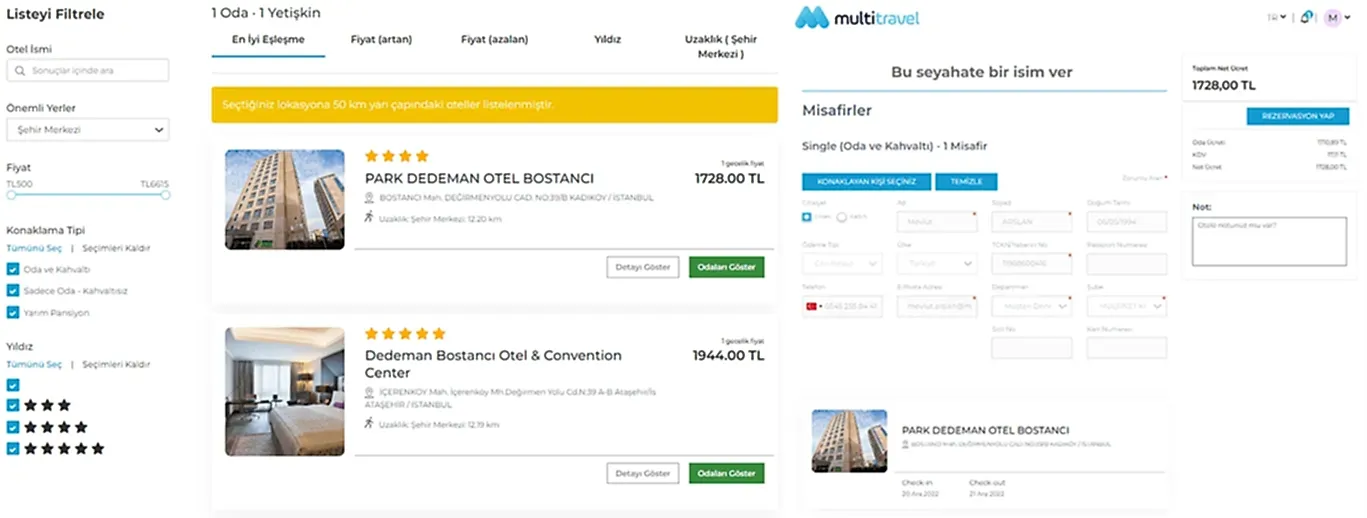Toggle the Yarım Pansiyon checkbox
Screen dimensions: 1367x518
[12, 312]
